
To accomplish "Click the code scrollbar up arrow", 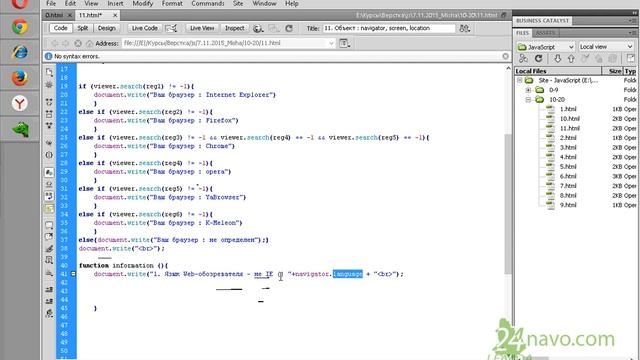I will (x=508, y=68).
